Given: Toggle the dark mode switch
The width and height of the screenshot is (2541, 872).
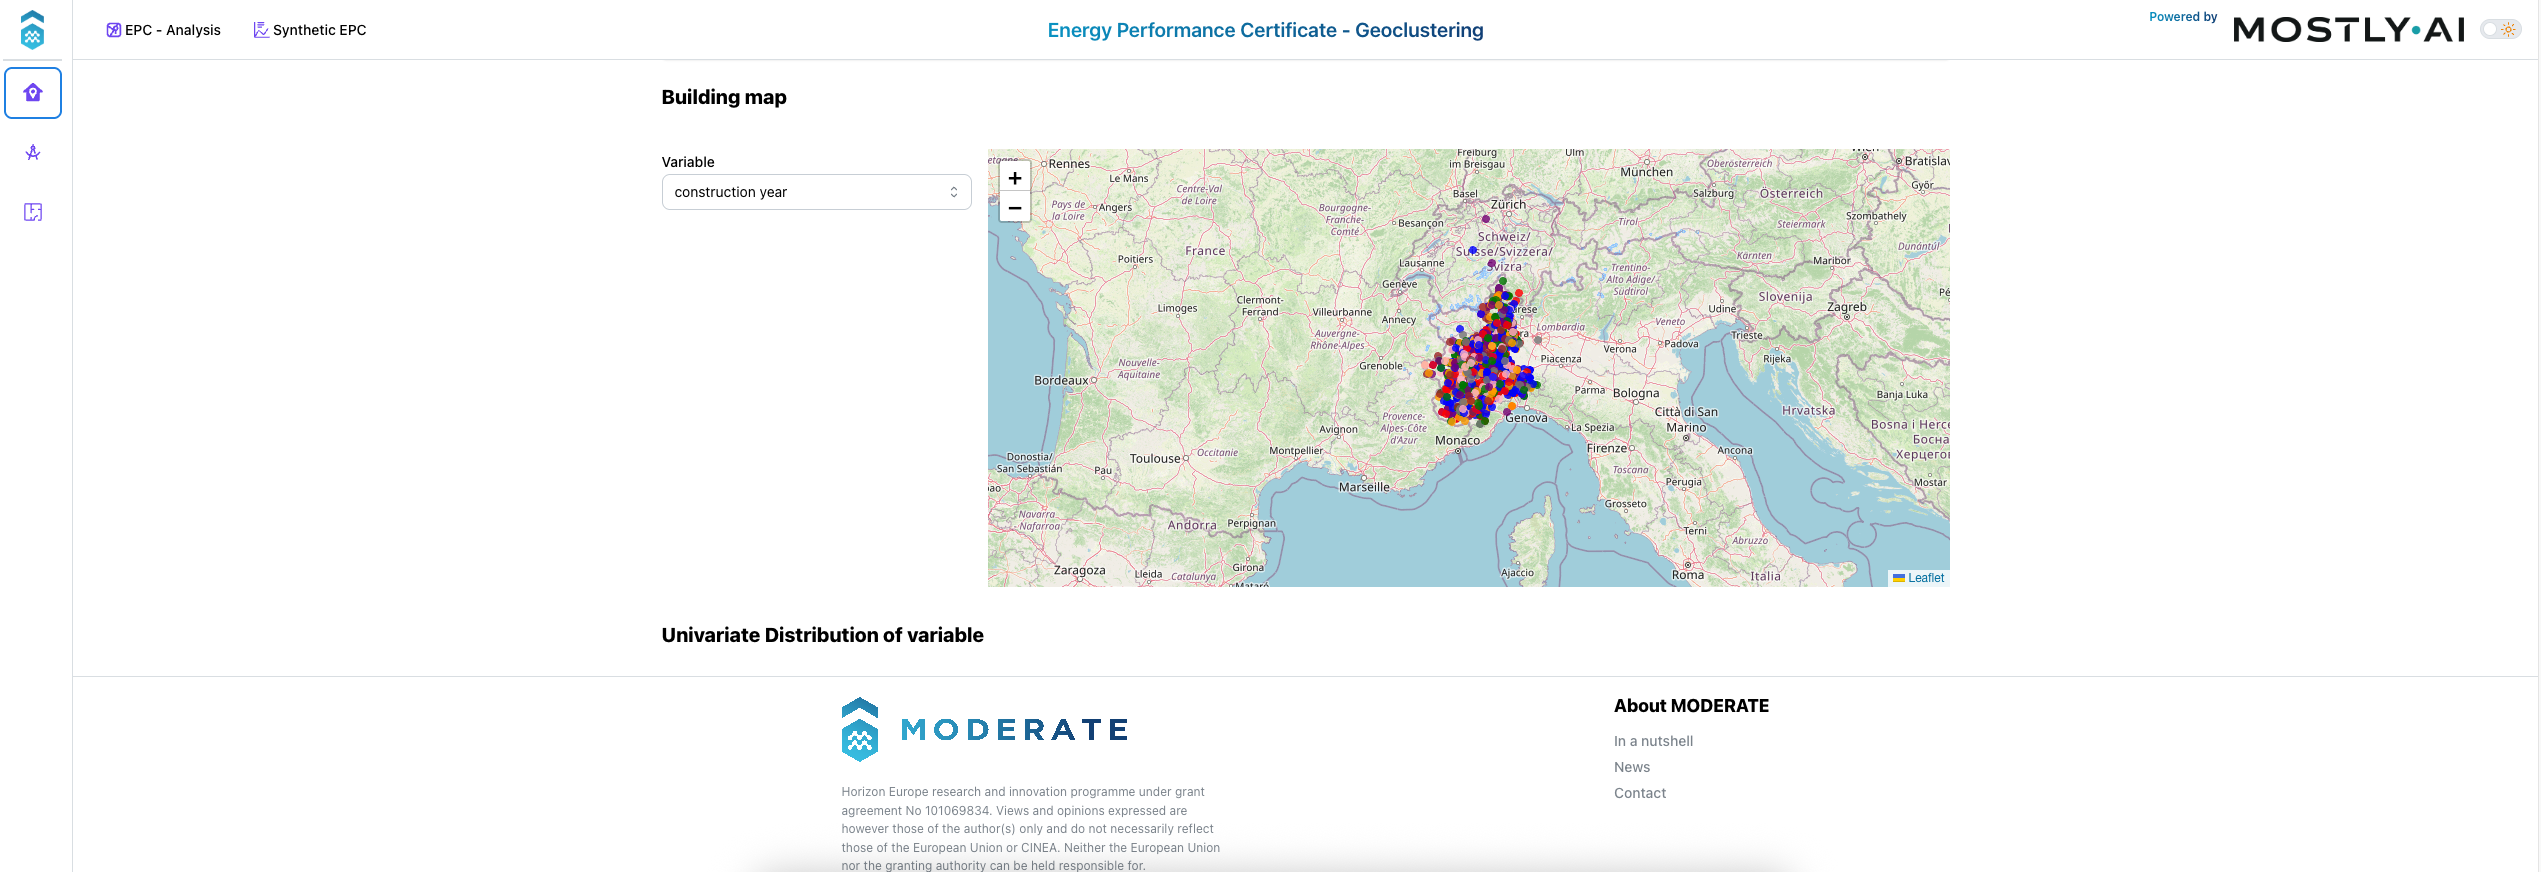Looking at the screenshot, I should click(2500, 30).
